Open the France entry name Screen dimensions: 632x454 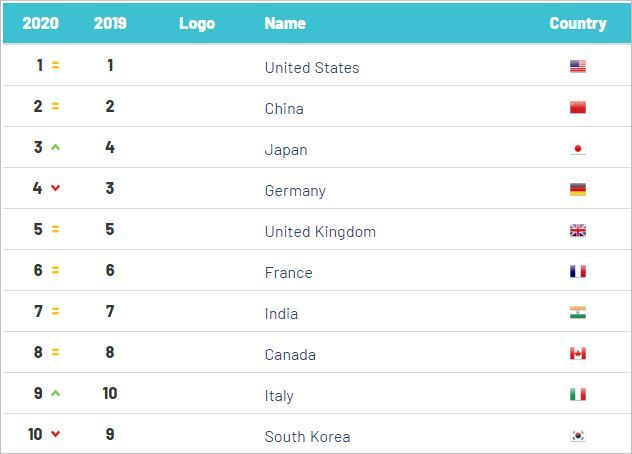pos(289,273)
